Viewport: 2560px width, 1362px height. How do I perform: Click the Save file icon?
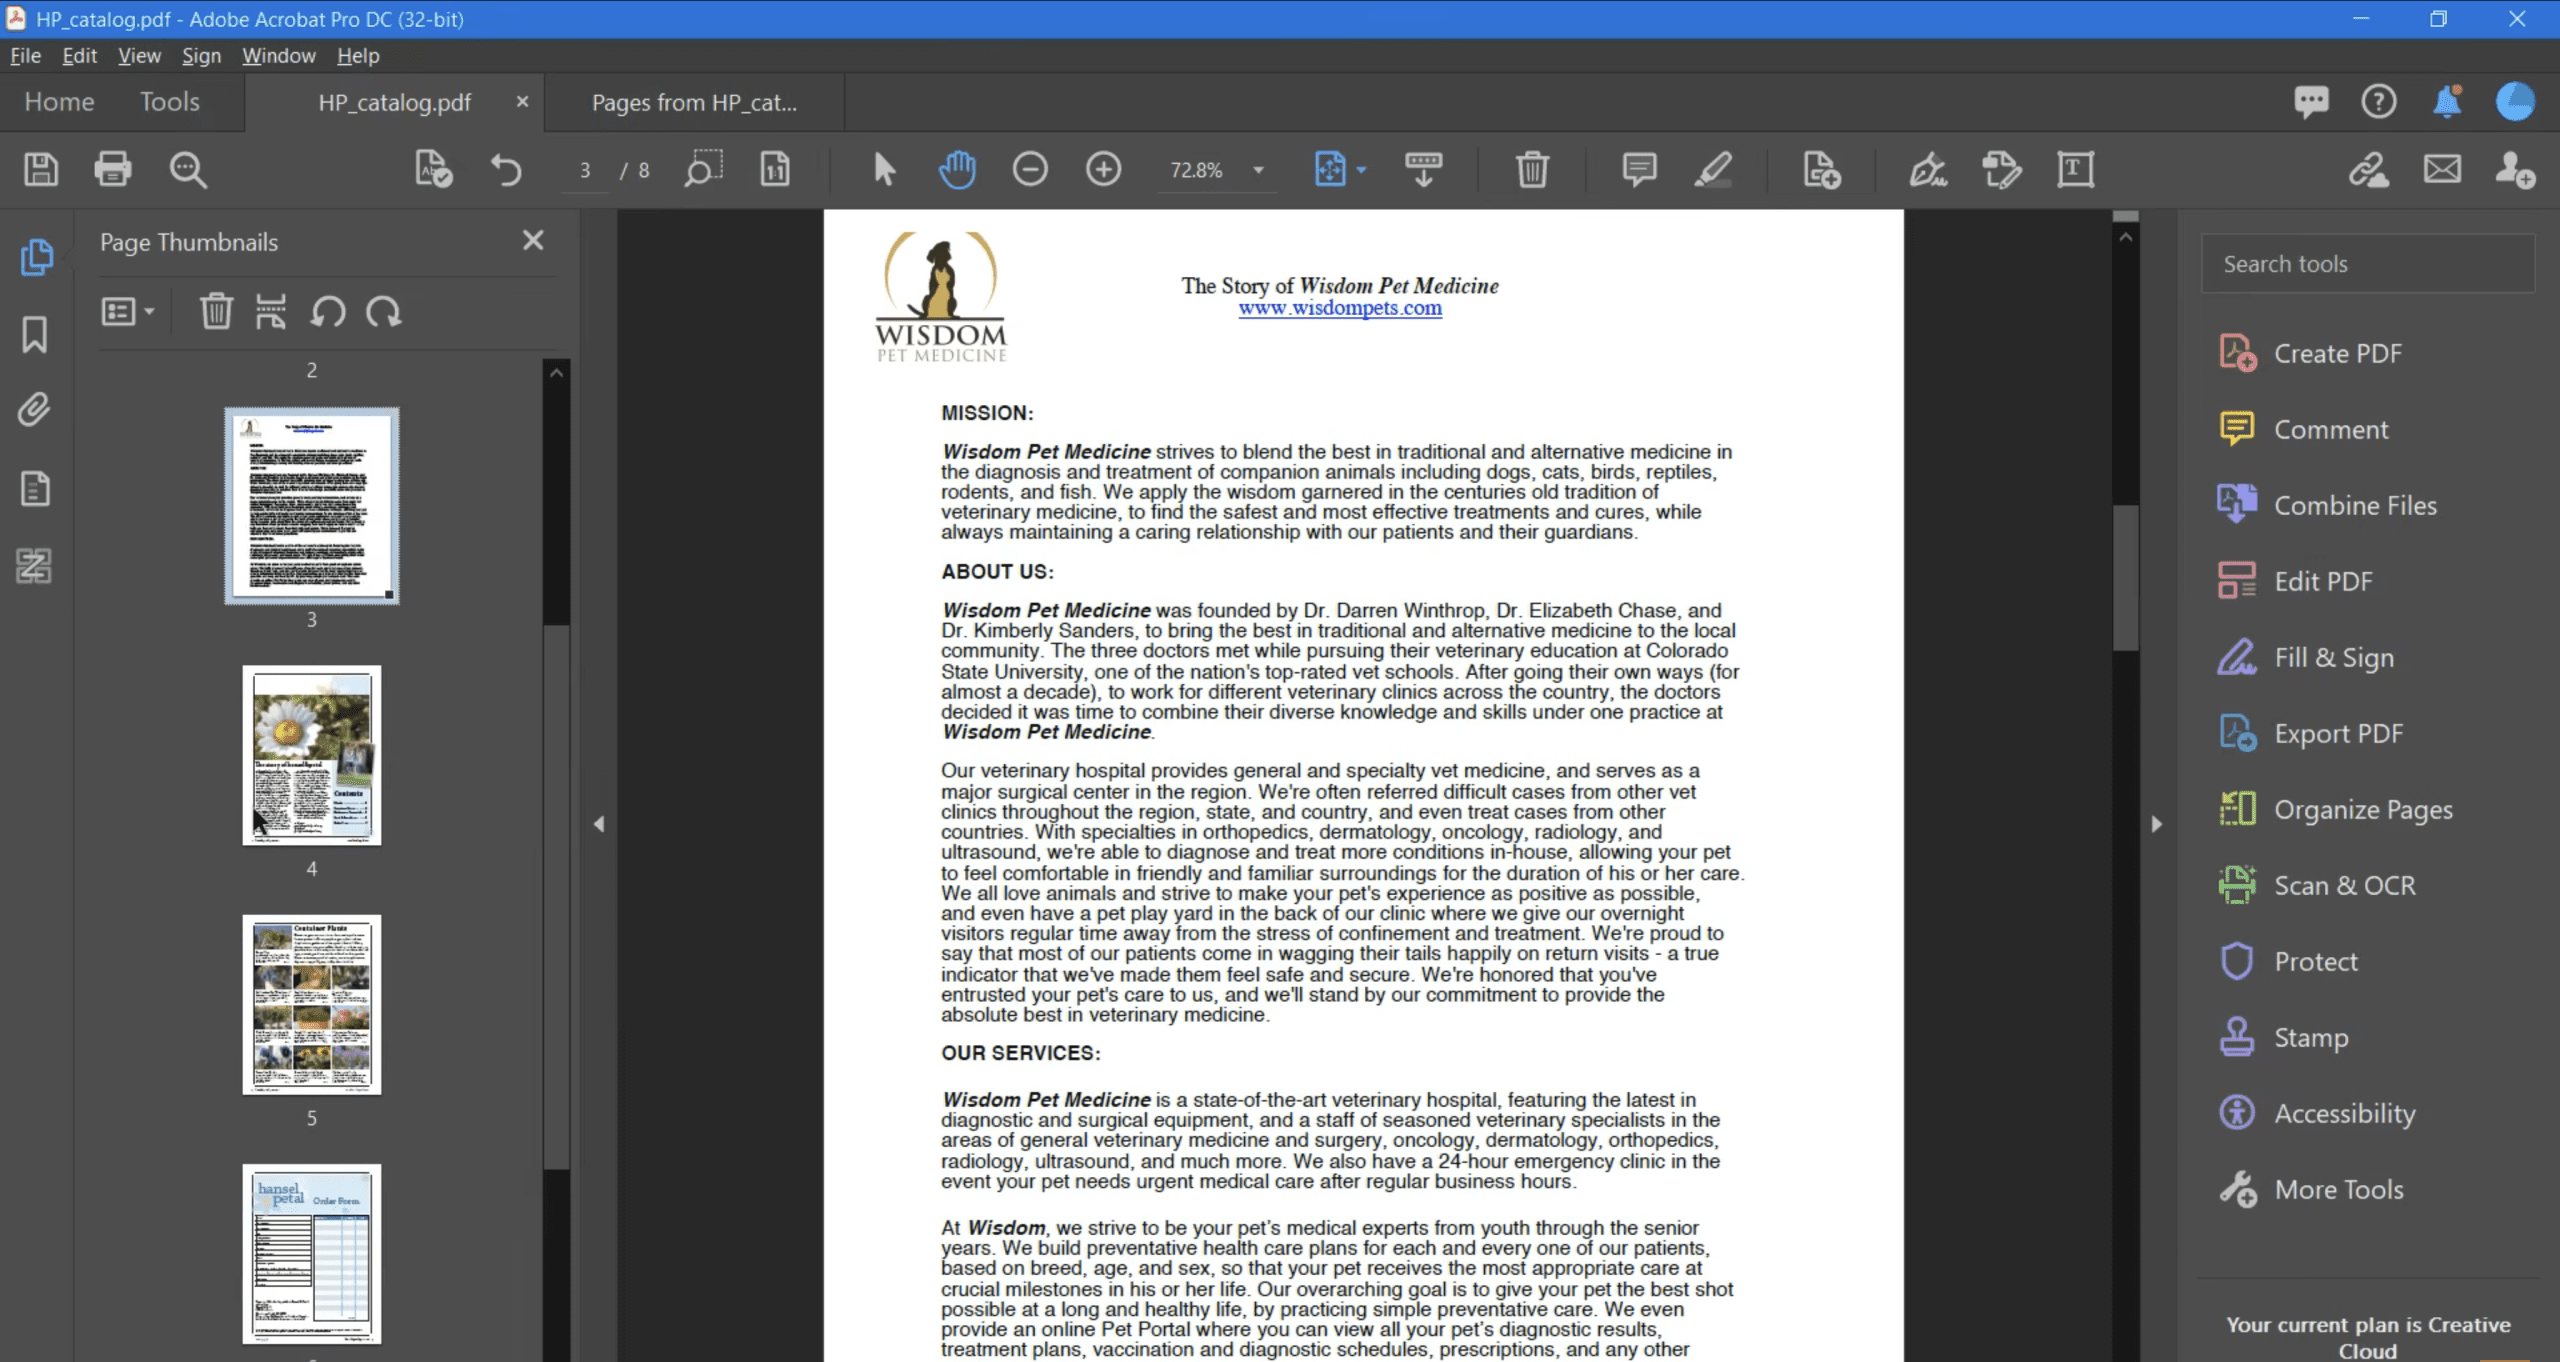(x=41, y=170)
